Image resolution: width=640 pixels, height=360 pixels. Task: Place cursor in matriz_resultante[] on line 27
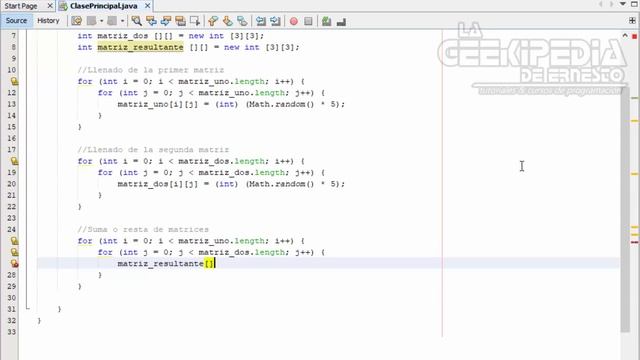click(x=166, y=264)
